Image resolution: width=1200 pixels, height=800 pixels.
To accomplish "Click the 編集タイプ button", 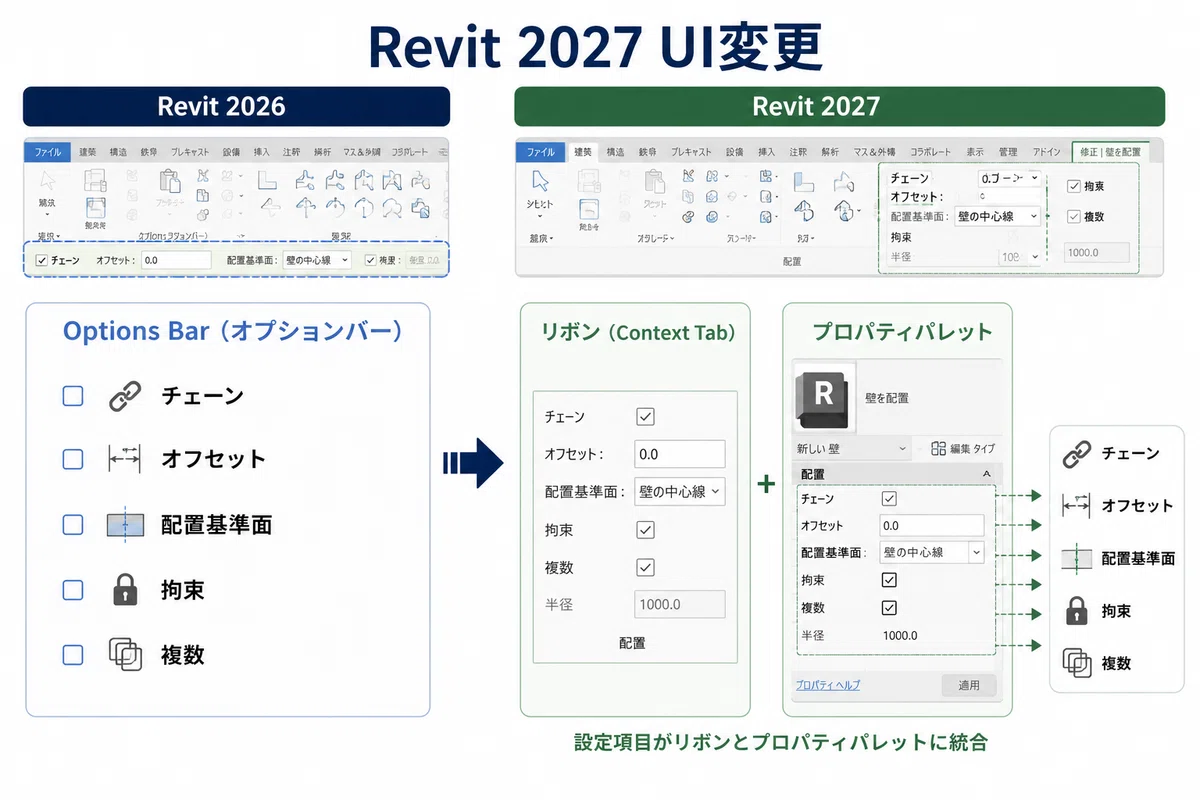I will (x=963, y=449).
